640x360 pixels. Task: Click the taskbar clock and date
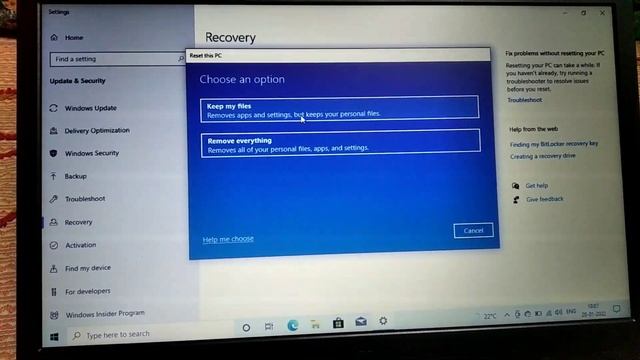point(593,310)
